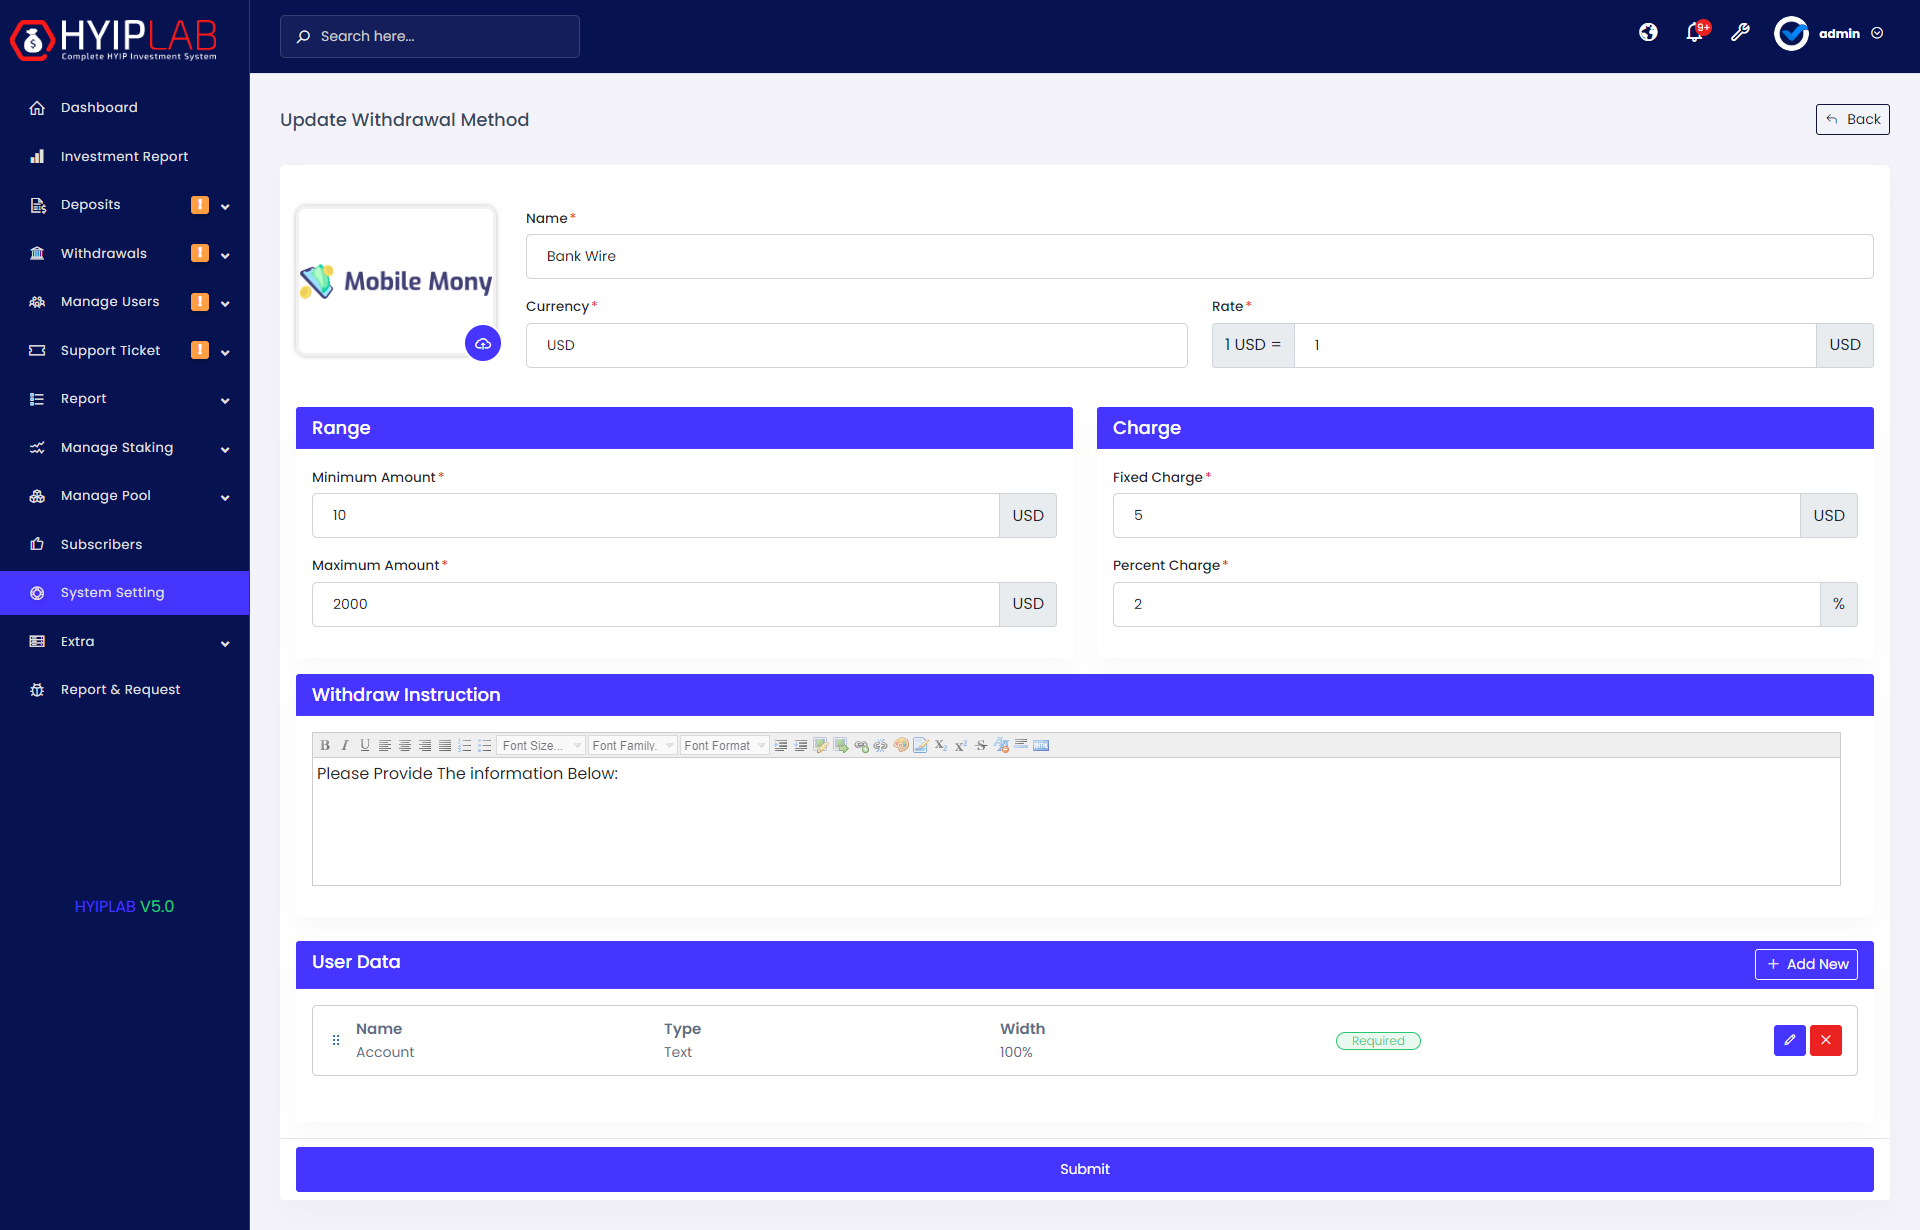Click the HYIPLAB logo
Image resolution: width=1920 pixels, height=1230 pixels.
pos(114,39)
